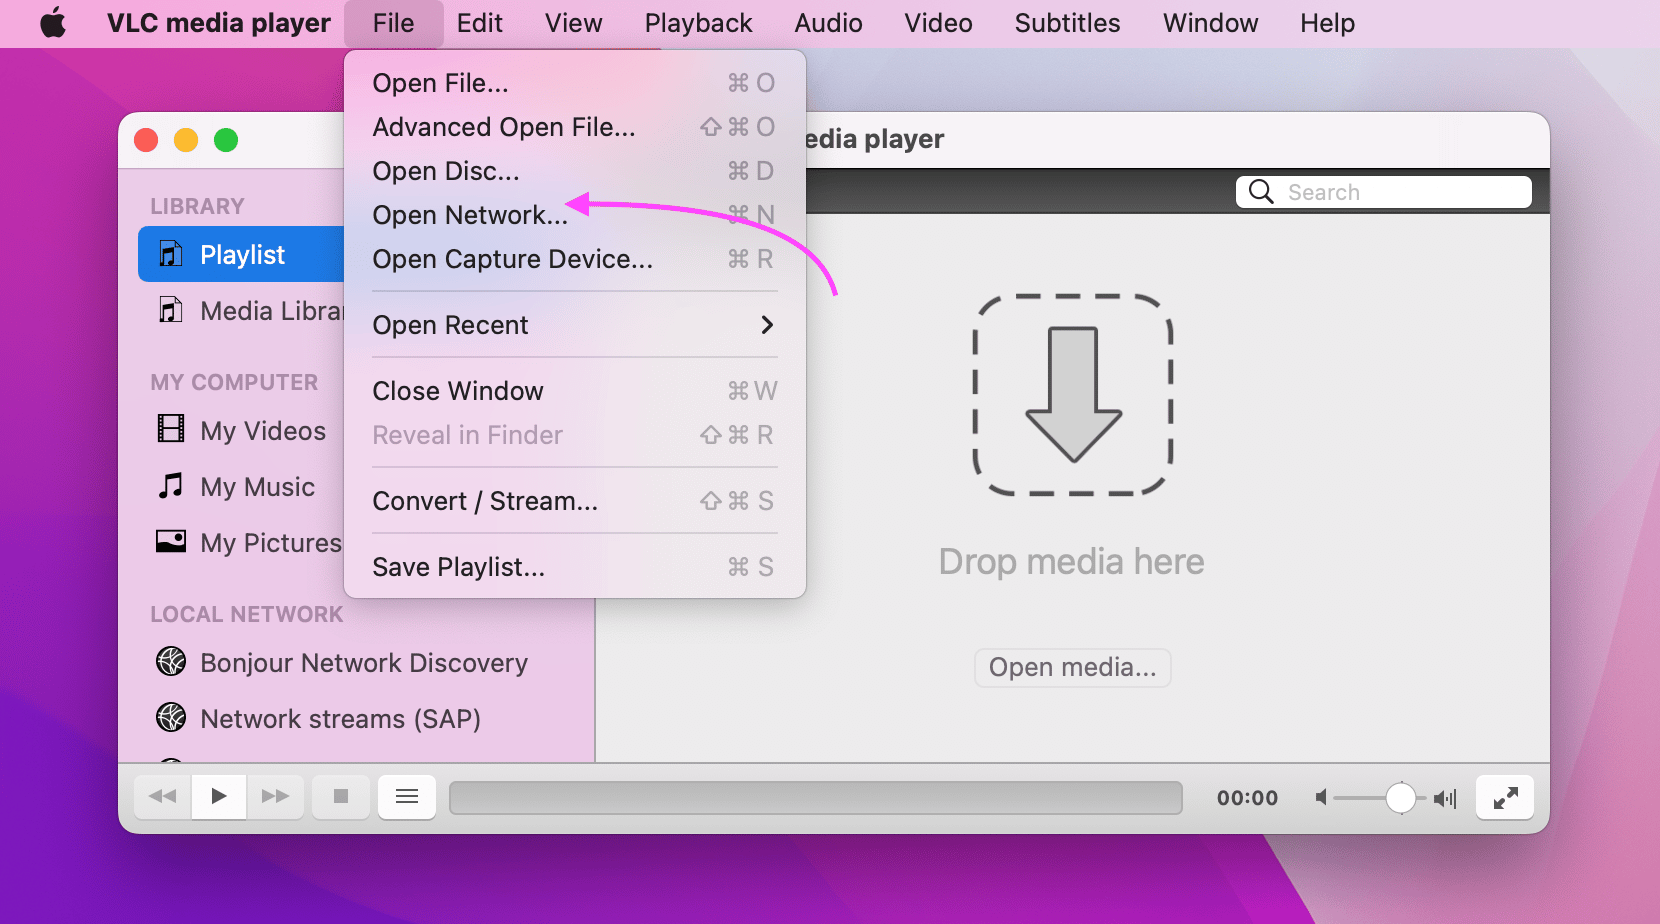Click the Media Library sidebar icon
Screen dimensions: 1660x924
click(171, 310)
